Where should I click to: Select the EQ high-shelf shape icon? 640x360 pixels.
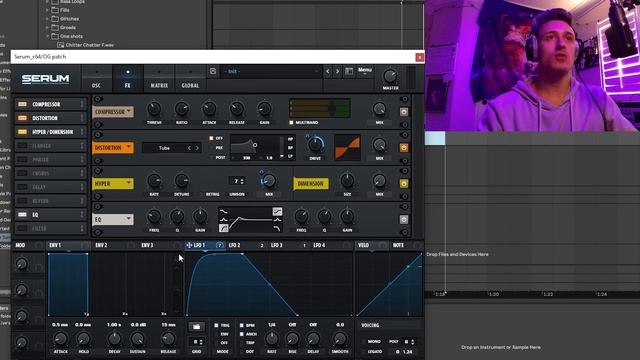click(x=277, y=211)
